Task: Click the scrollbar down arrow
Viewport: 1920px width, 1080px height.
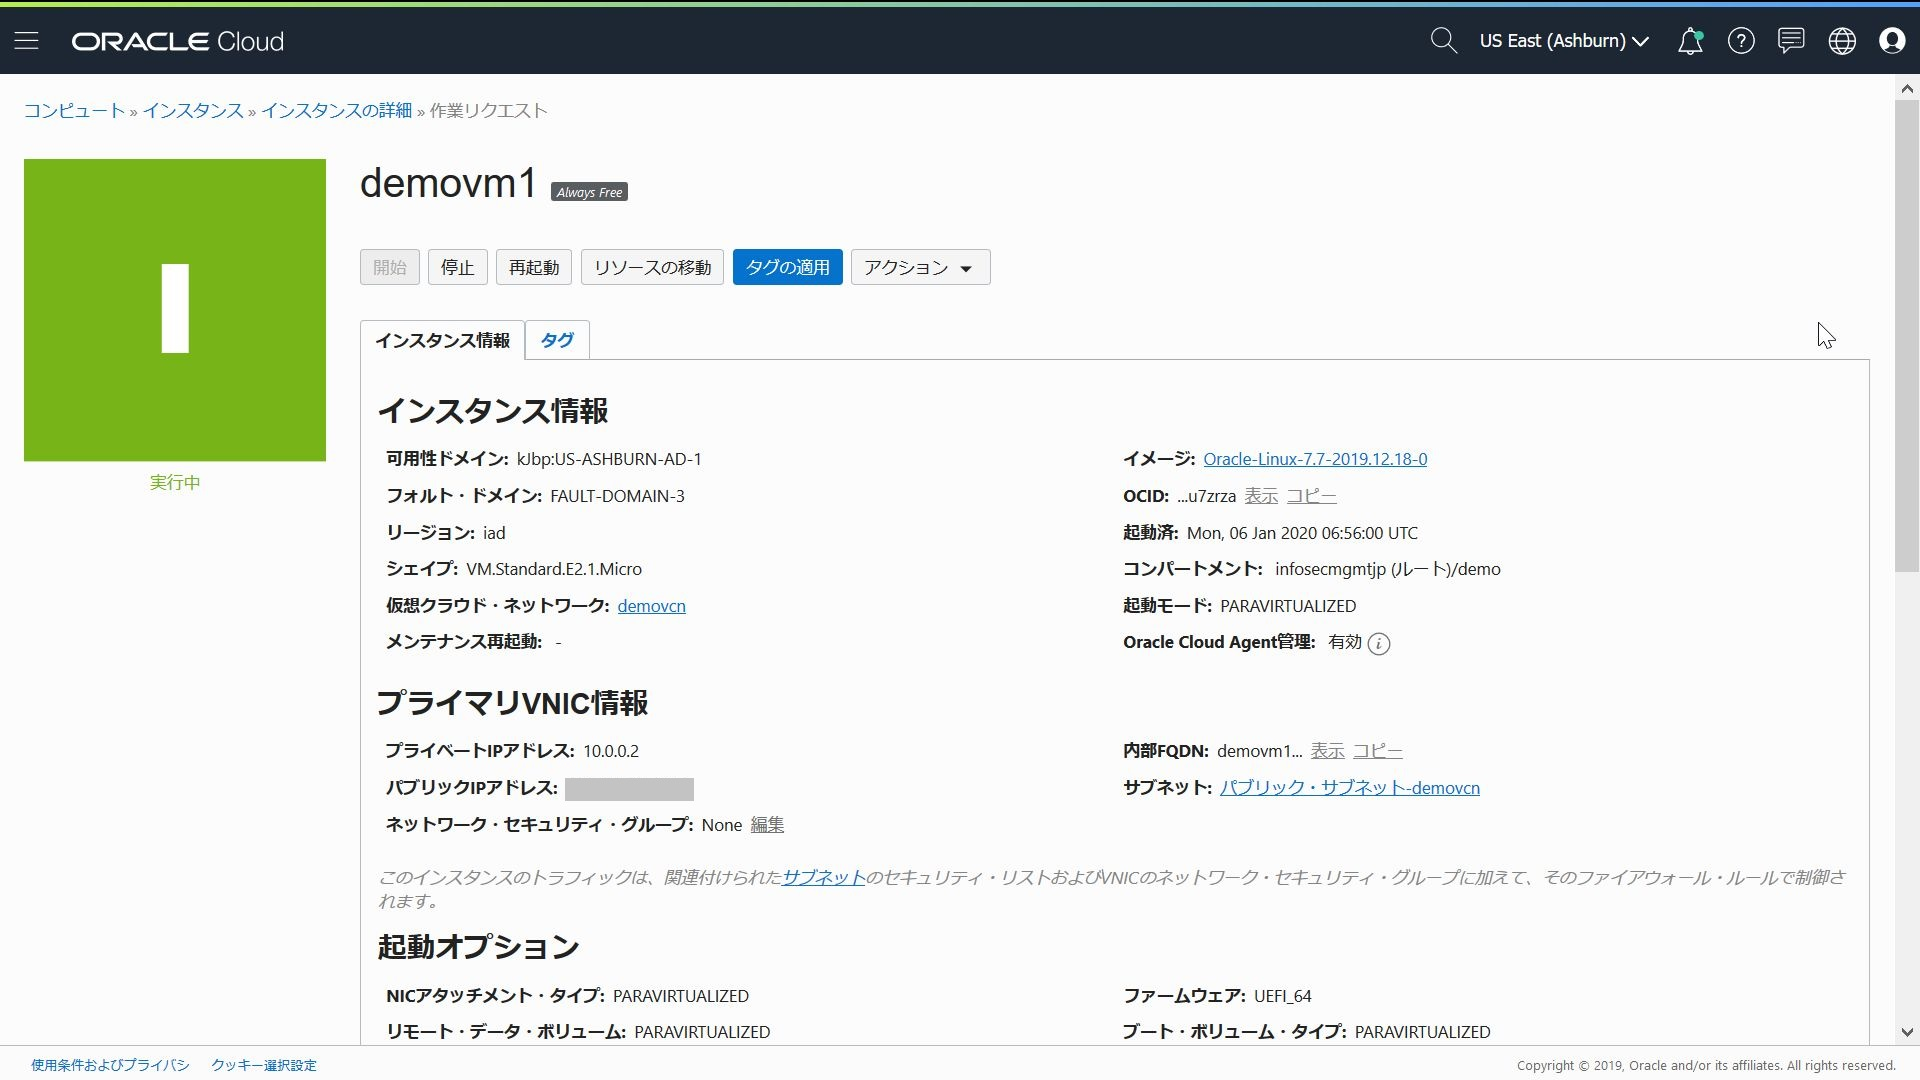Action: (1907, 1033)
